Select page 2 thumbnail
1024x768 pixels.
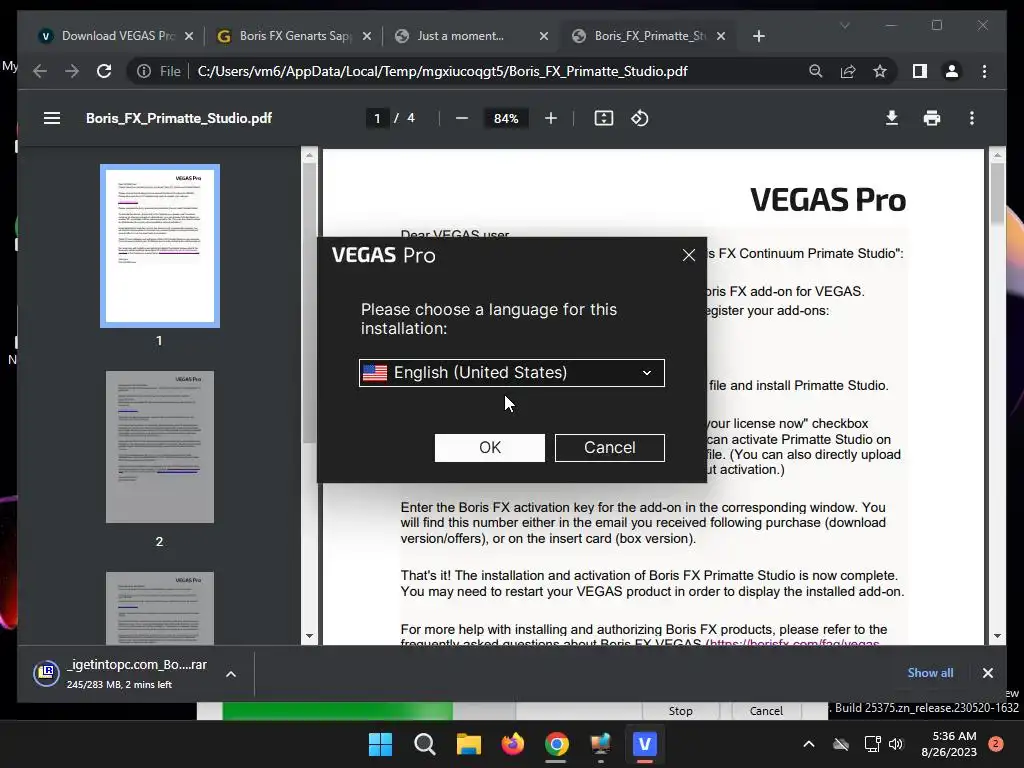(160, 447)
